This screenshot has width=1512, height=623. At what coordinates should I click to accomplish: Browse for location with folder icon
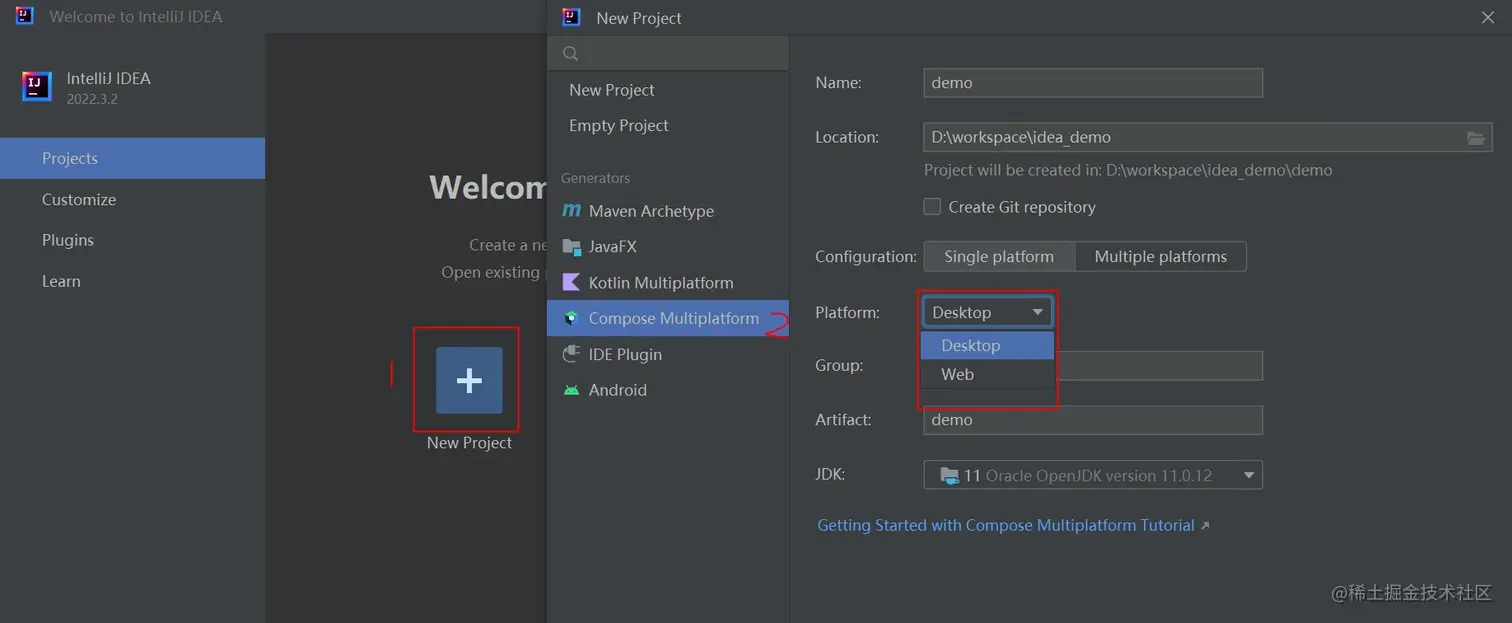(x=1476, y=138)
